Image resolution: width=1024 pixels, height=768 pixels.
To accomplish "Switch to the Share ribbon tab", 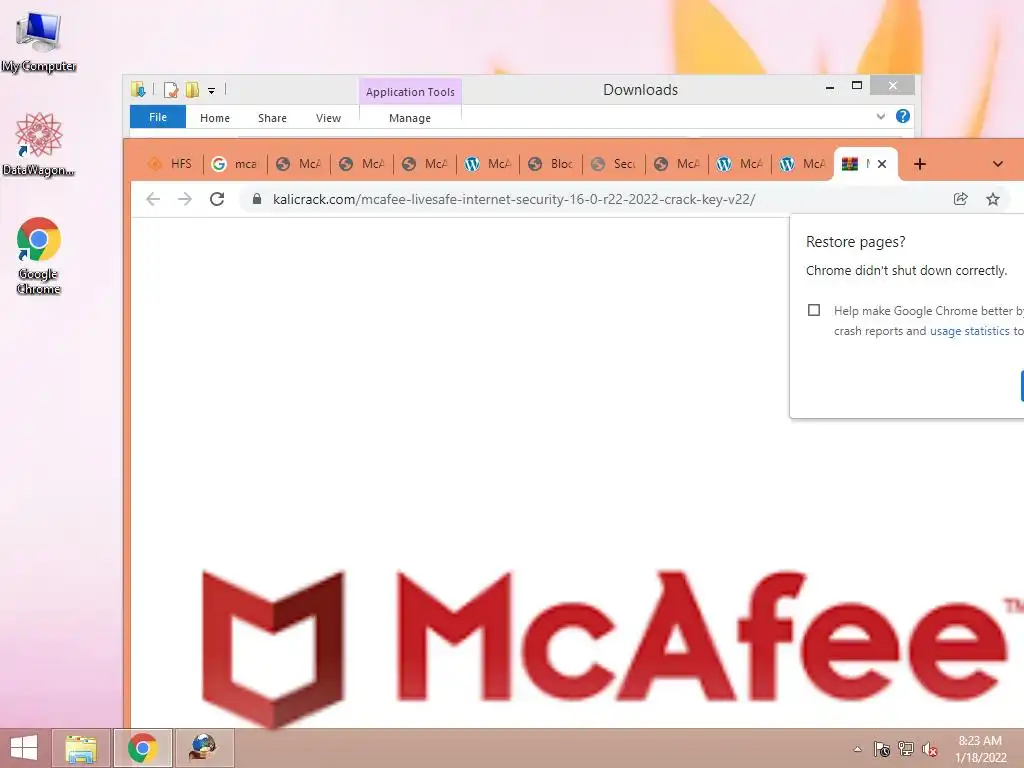I will pos(272,118).
